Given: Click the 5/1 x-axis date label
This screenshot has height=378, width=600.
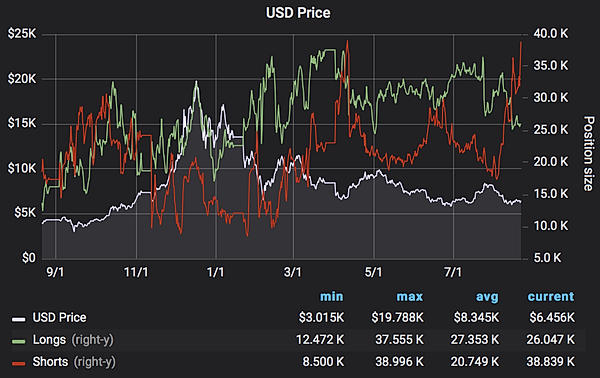Looking at the screenshot, I should 373,272.
